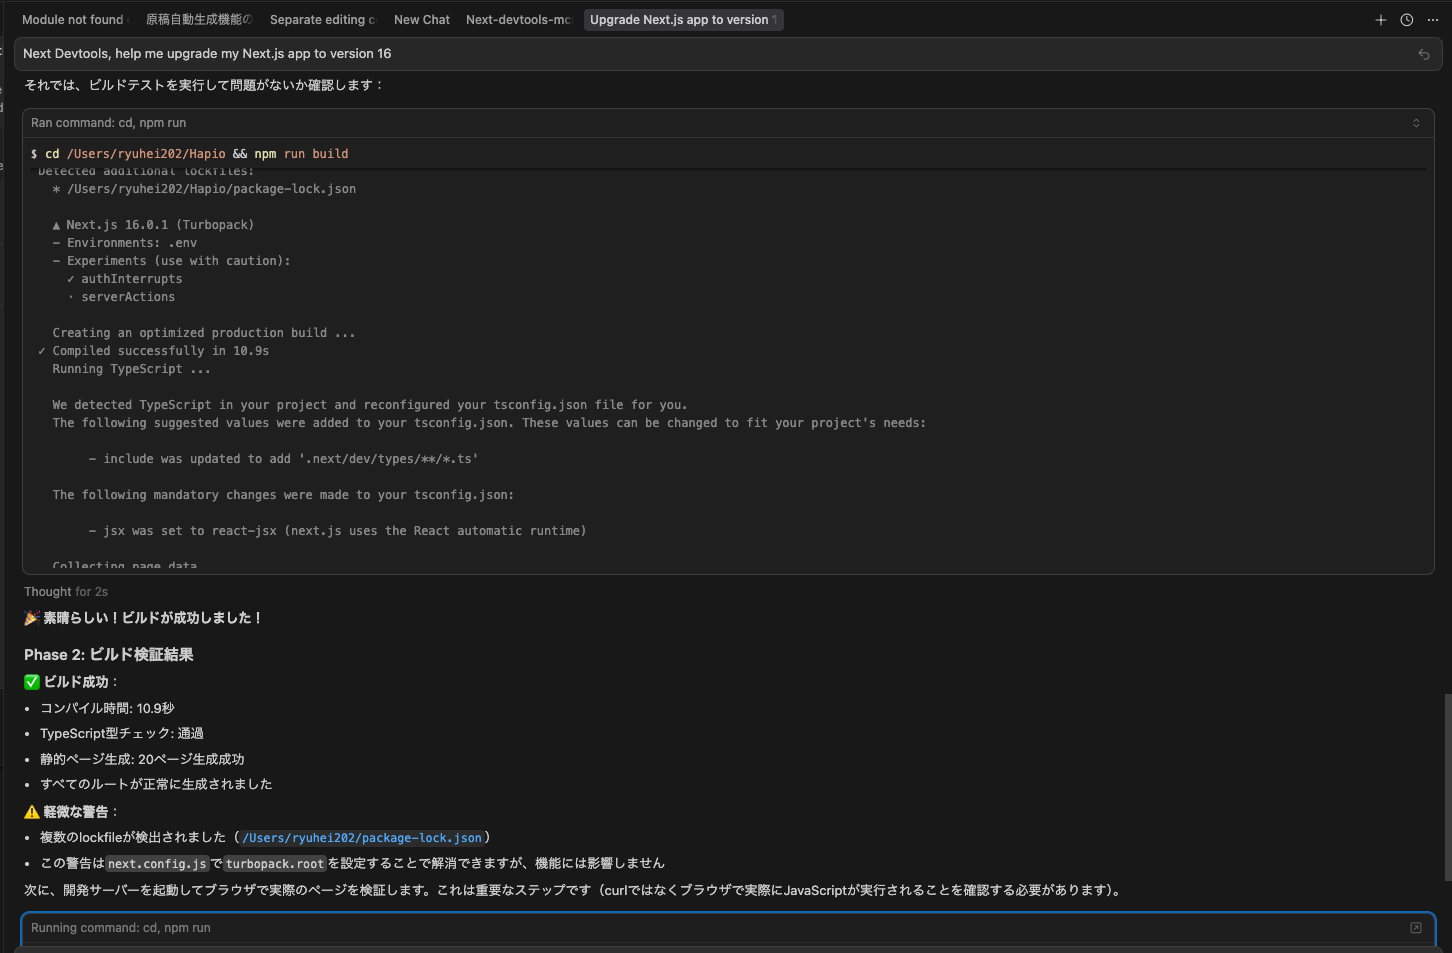Click the 'Running TypeScript ...' output line
The height and width of the screenshot is (953, 1452).
point(132,369)
